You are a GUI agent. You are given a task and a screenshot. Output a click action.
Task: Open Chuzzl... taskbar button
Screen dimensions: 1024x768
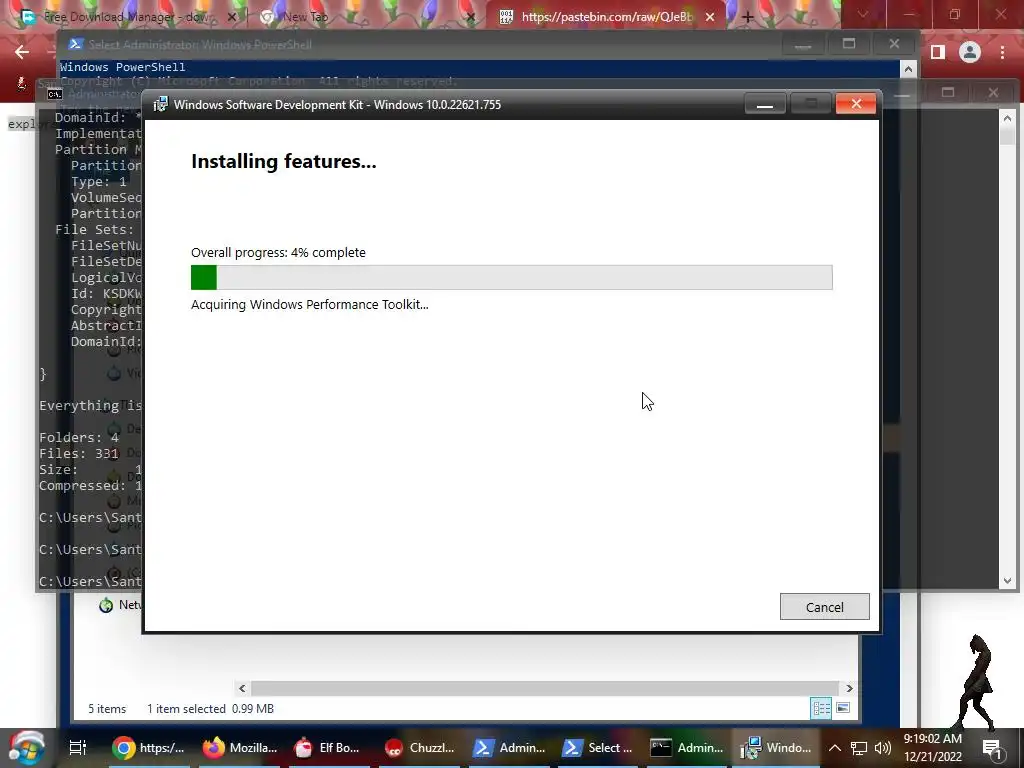tap(420, 748)
